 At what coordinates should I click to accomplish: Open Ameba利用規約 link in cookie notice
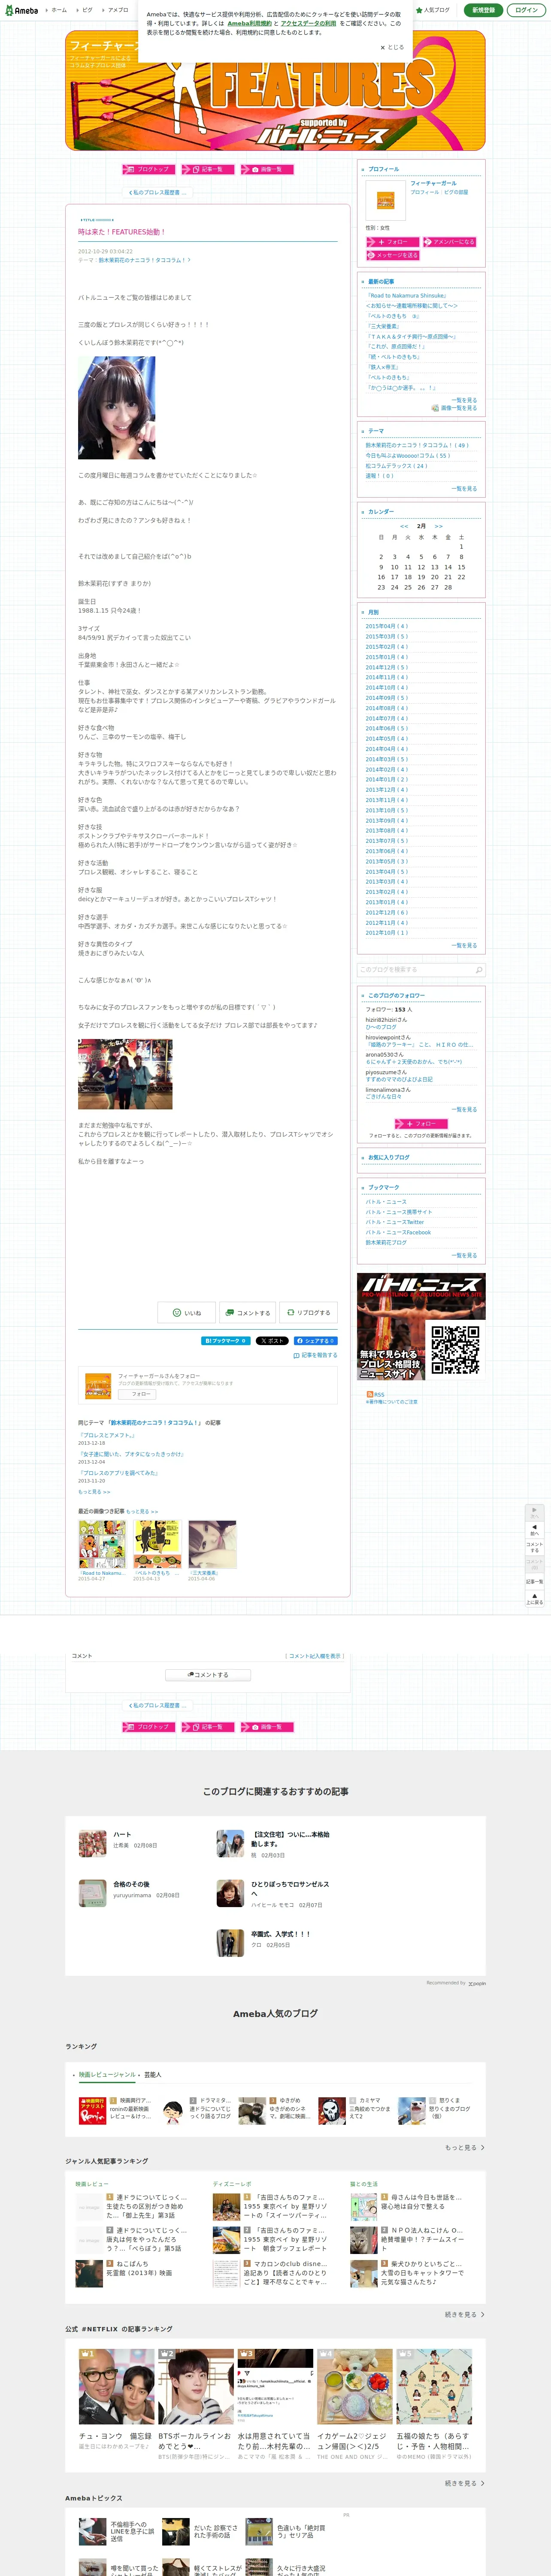(x=249, y=23)
